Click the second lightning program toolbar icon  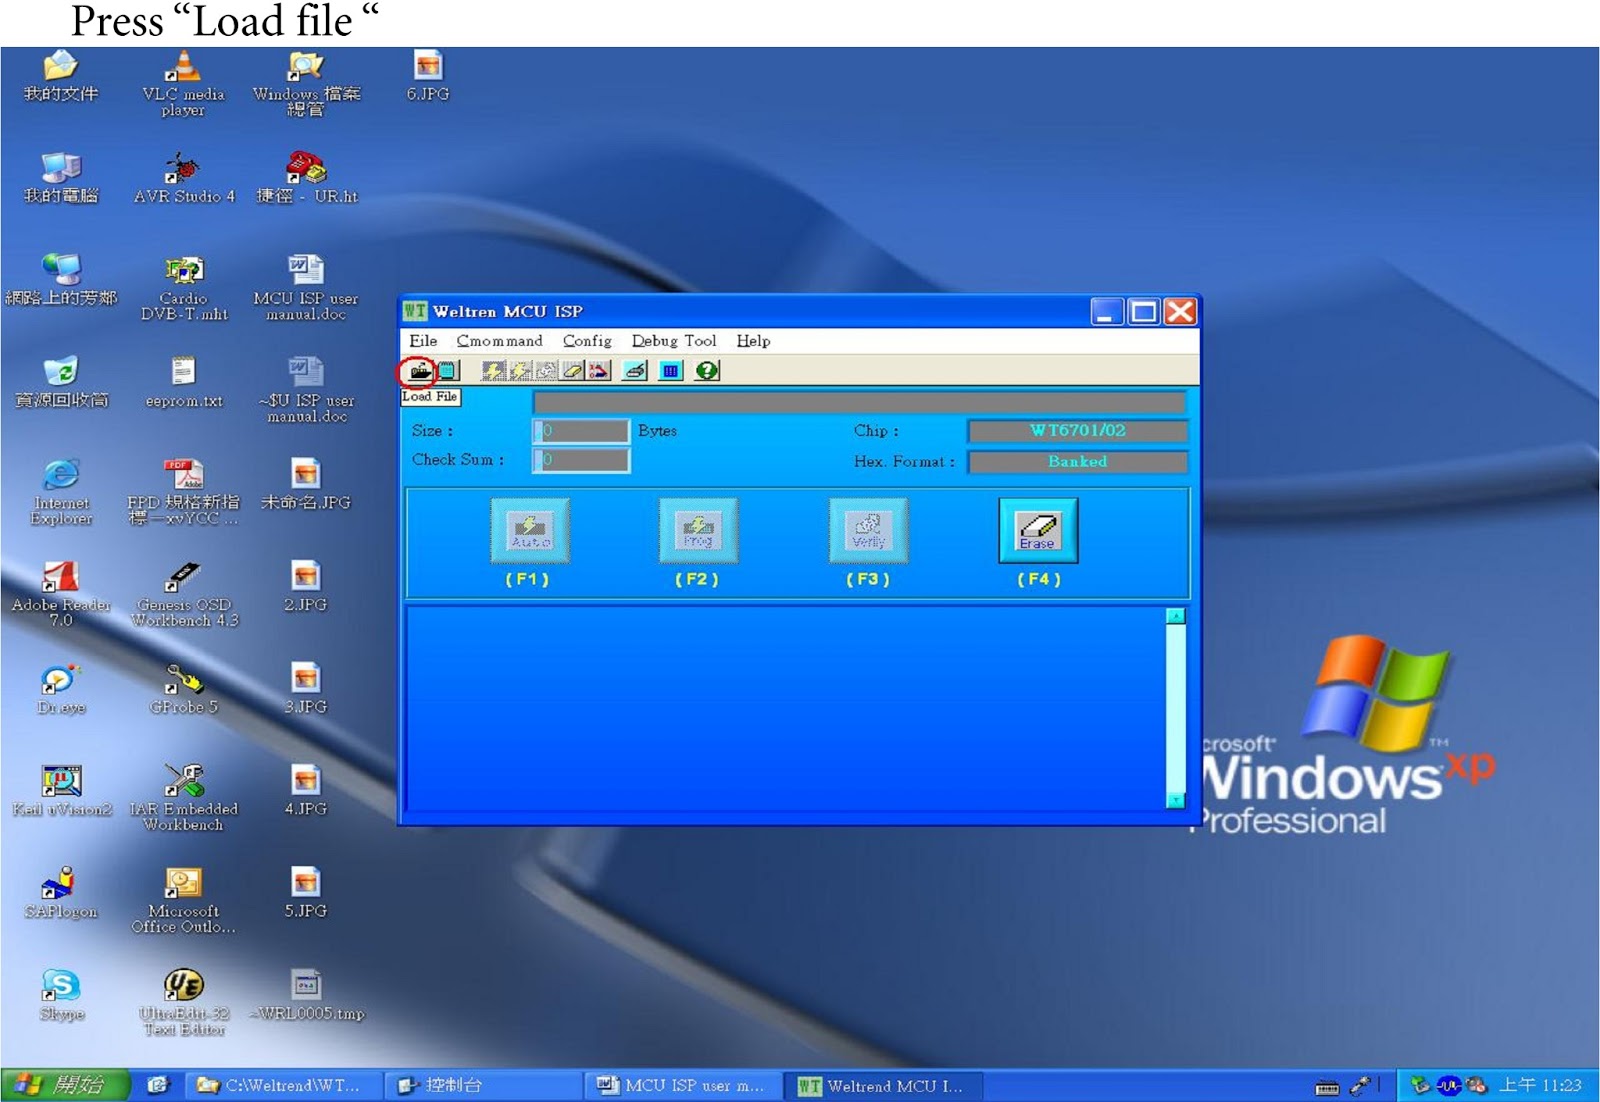[x=519, y=371]
